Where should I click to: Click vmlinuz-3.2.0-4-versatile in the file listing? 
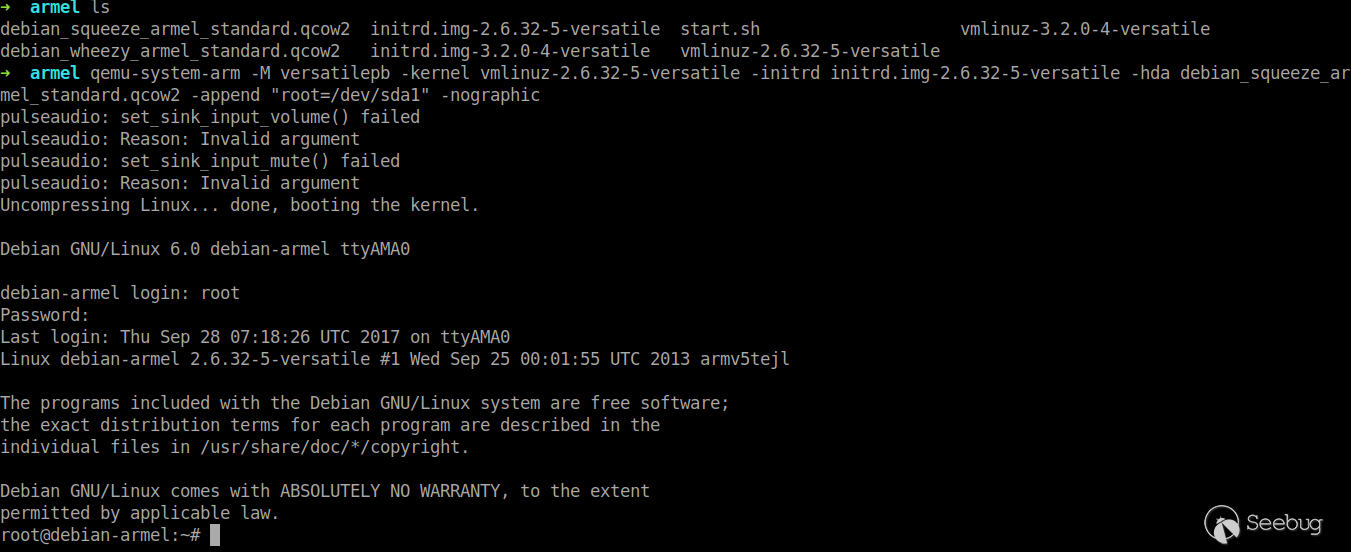(x=1085, y=29)
